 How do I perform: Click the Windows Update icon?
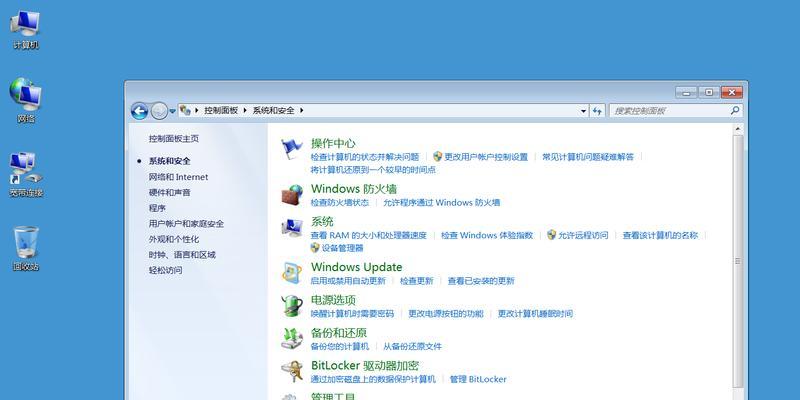click(x=292, y=273)
